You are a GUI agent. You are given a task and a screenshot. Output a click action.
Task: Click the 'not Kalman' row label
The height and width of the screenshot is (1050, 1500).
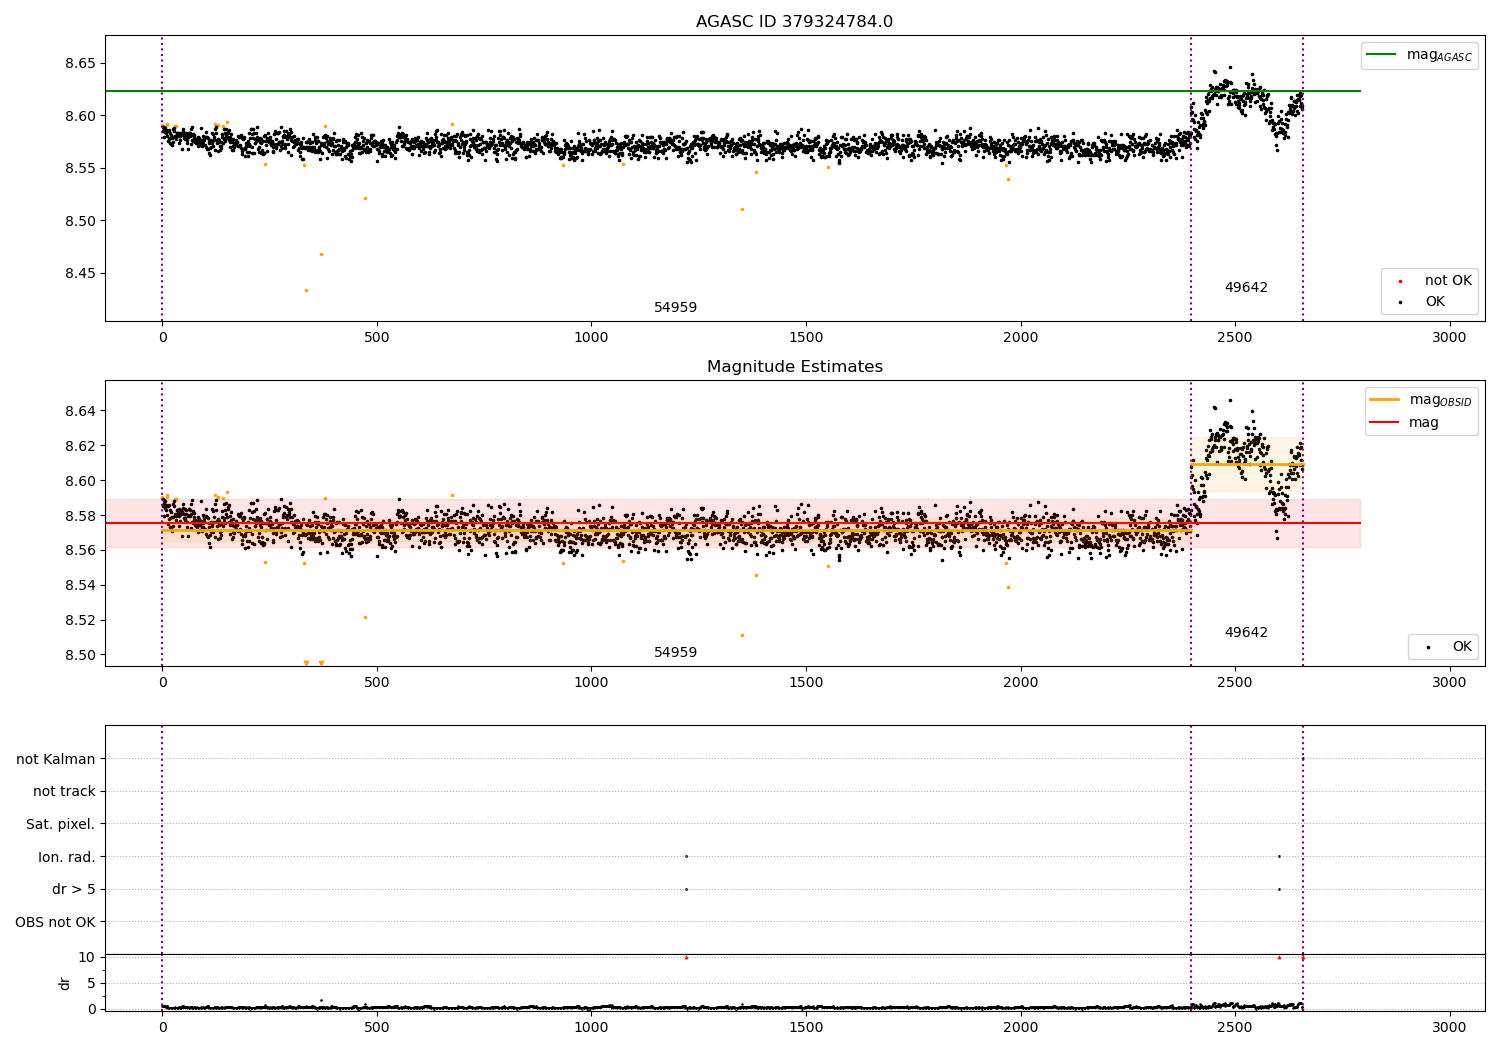[x=56, y=759]
